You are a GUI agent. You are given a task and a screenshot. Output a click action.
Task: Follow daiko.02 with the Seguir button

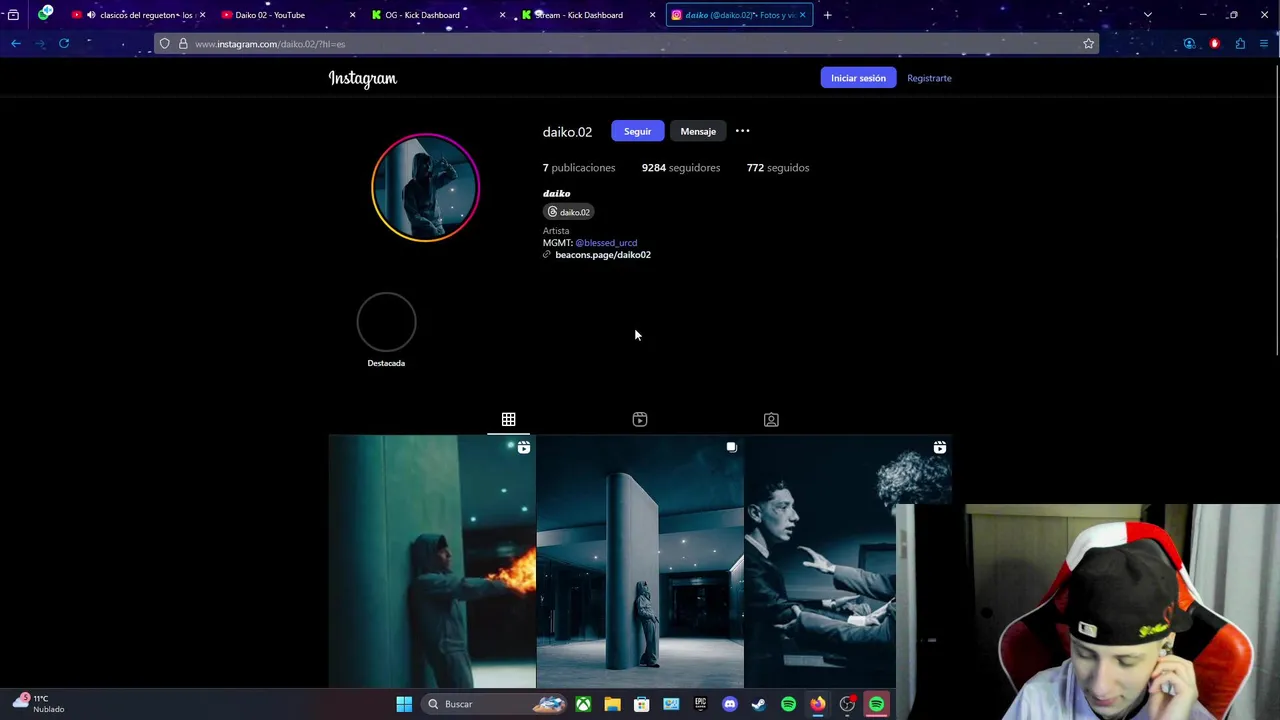pos(637,131)
